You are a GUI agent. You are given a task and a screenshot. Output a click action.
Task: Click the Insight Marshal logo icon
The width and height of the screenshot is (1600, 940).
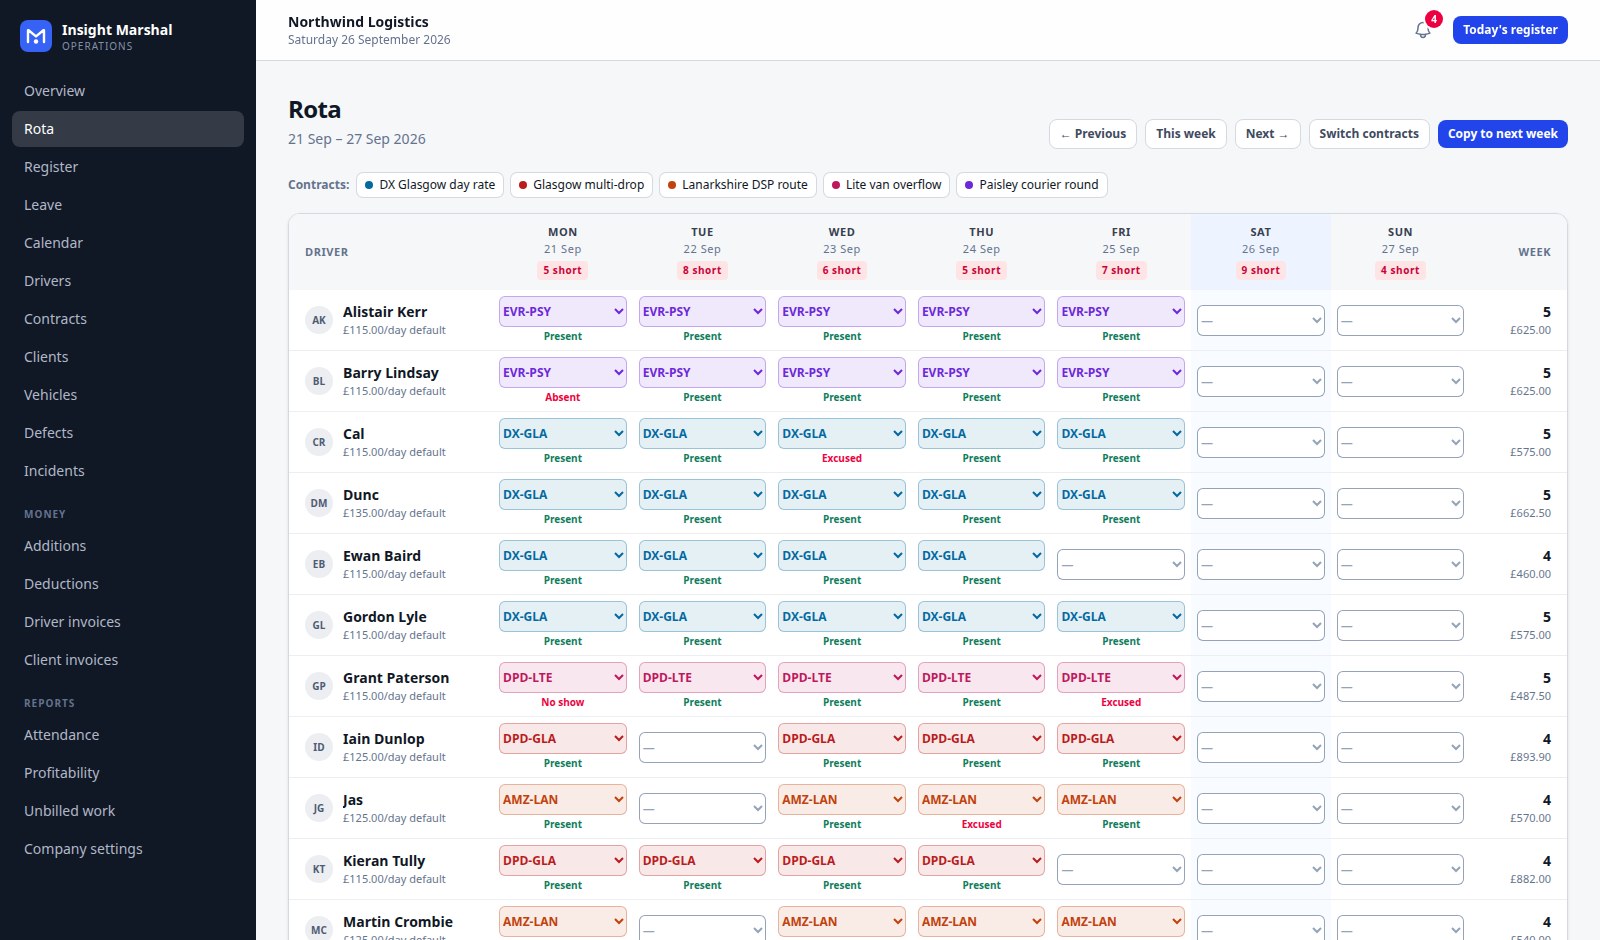(x=36, y=36)
